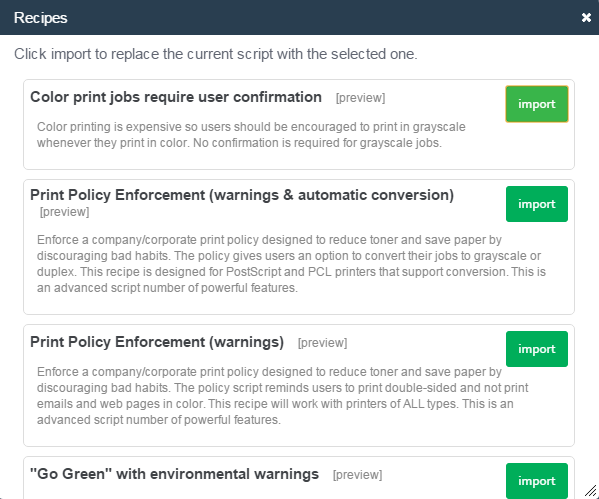Screen dimensions: 599x499
Task: Click the dialog resize grip icon
Action: [591, 491]
